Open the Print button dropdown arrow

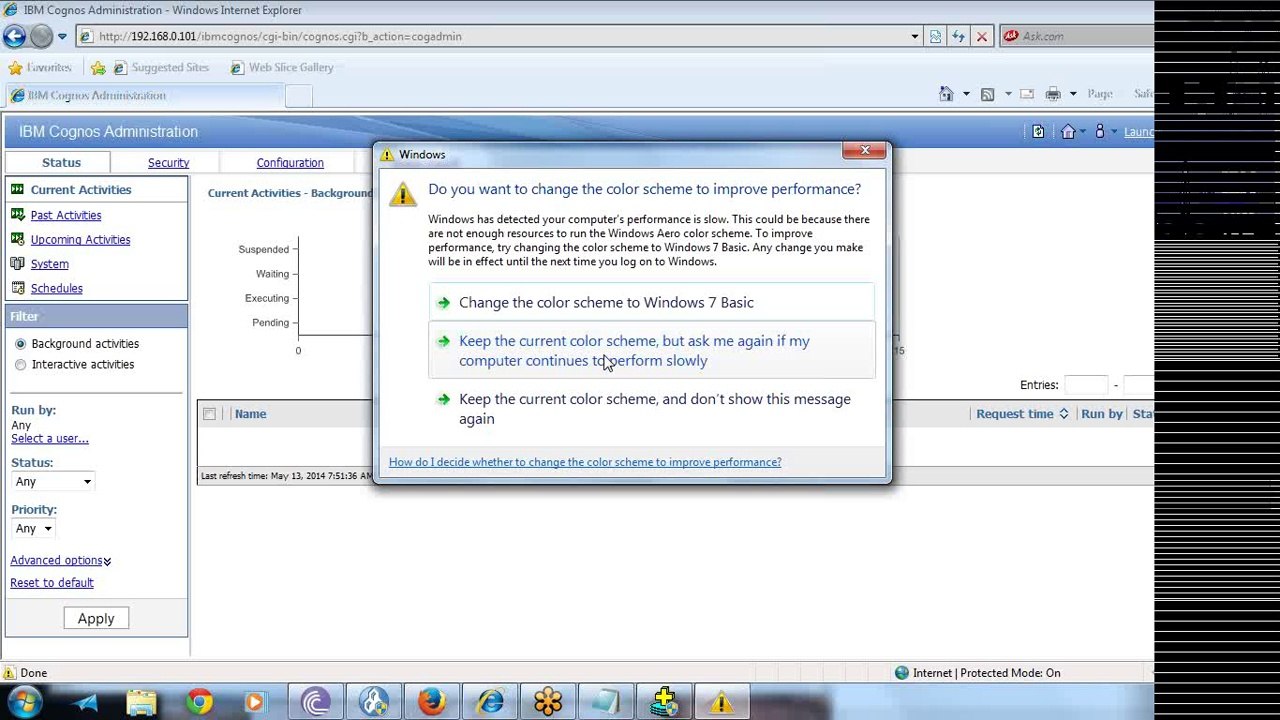coord(1072,94)
